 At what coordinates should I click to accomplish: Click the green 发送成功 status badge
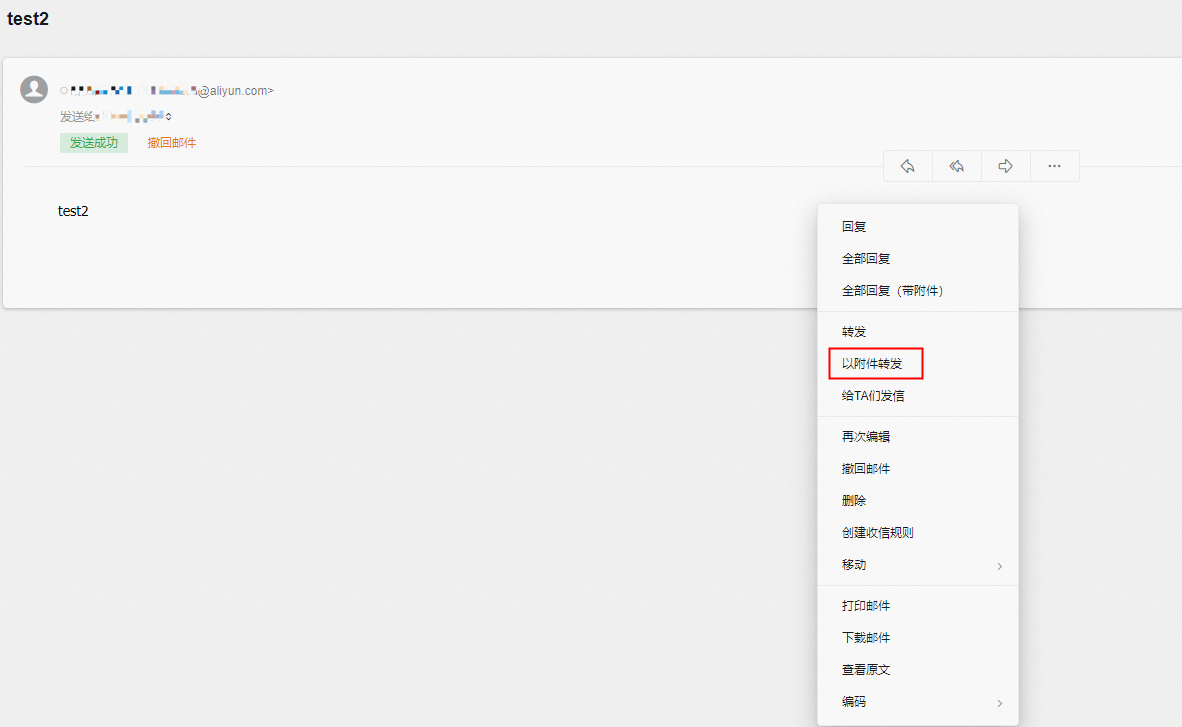pos(94,143)
